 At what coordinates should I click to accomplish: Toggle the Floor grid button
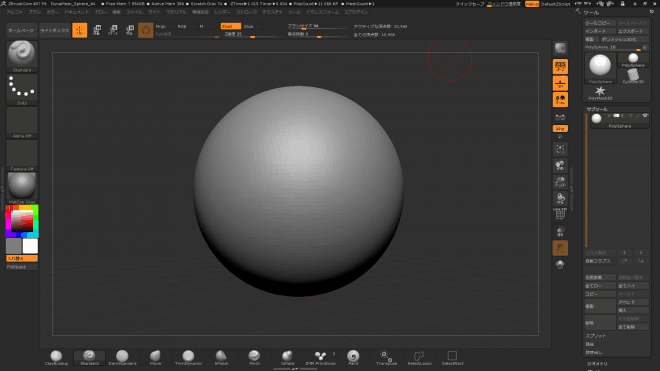(x=560, y=83)
